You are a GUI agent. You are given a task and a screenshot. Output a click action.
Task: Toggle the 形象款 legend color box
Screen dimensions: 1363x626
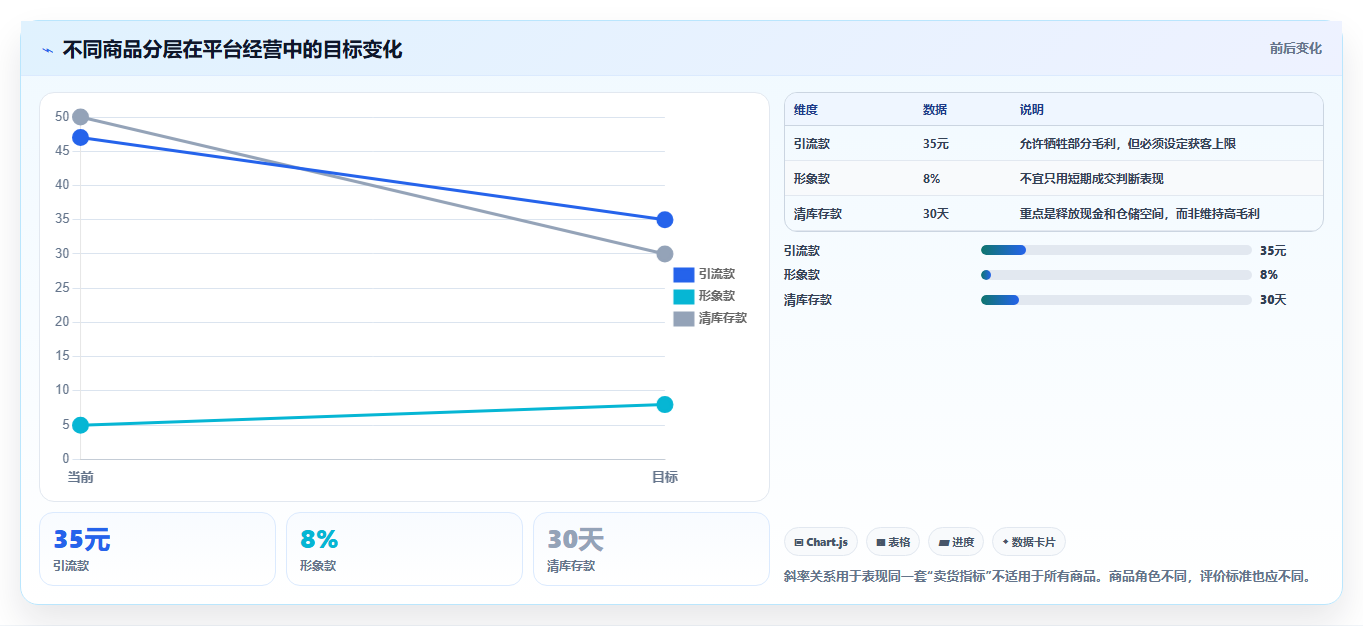tap(683, 296)
